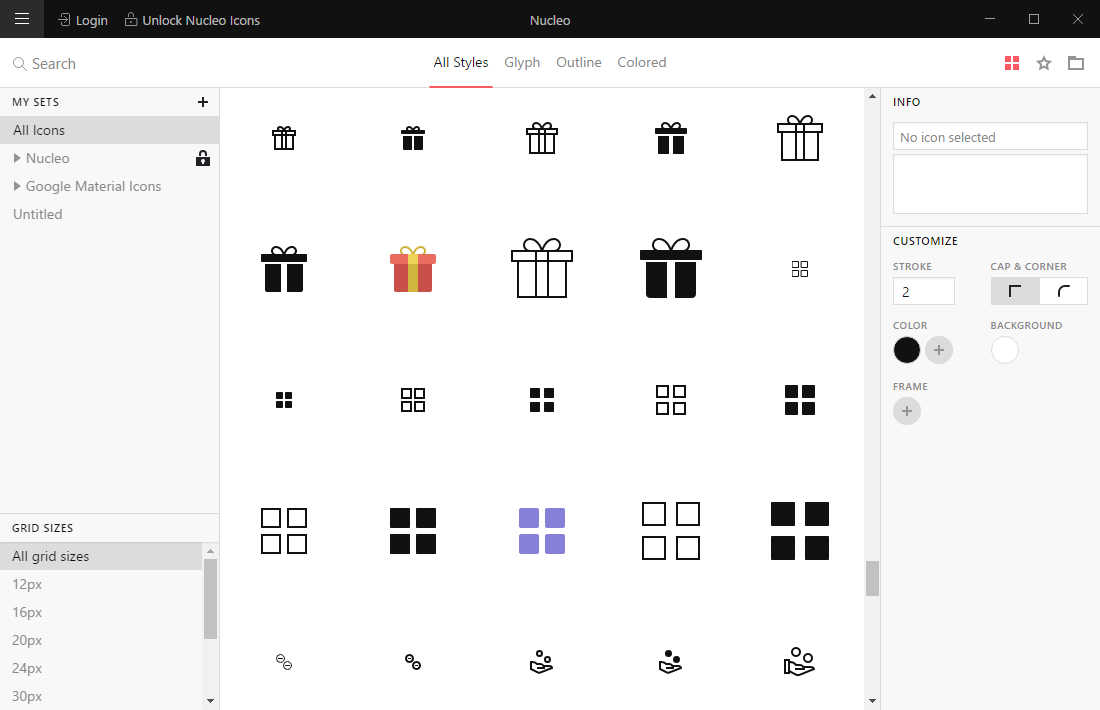This screenshot has height=710, width=1100.
Task: Open the folder icon in toolbar
Action: pyautogui.click(x=1076, y=63)
